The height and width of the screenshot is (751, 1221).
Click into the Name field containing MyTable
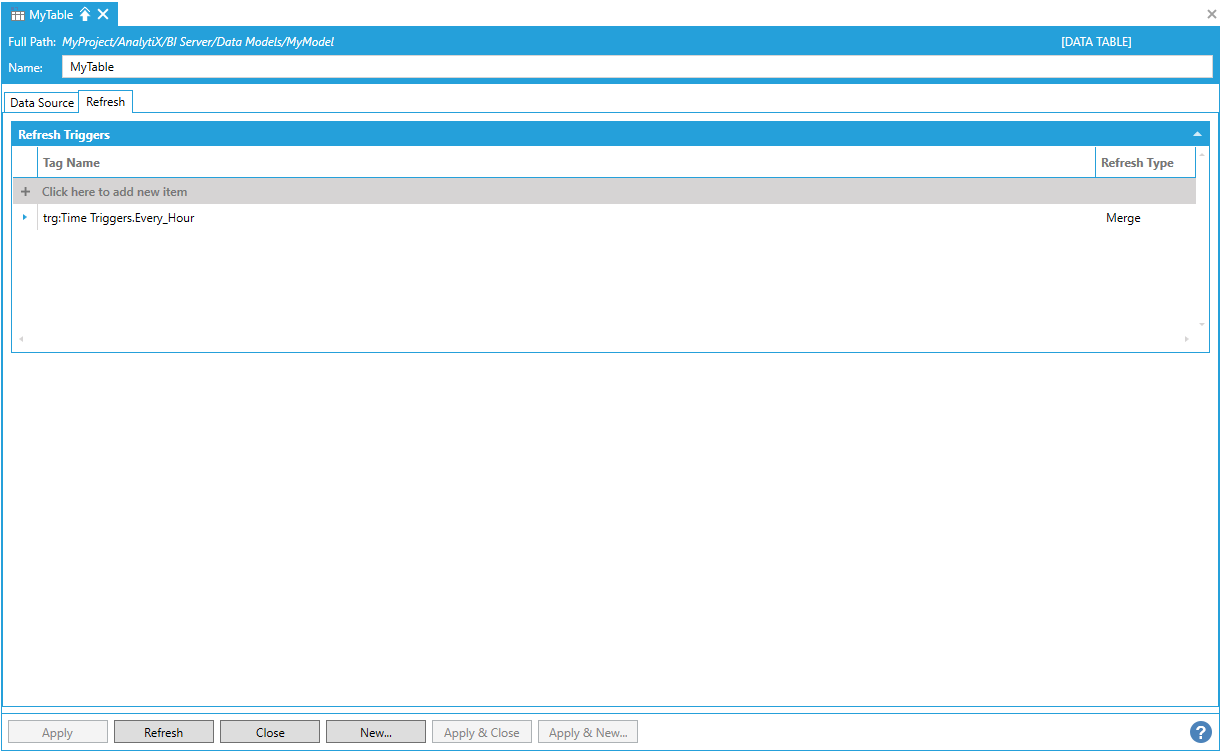[636, 67]
